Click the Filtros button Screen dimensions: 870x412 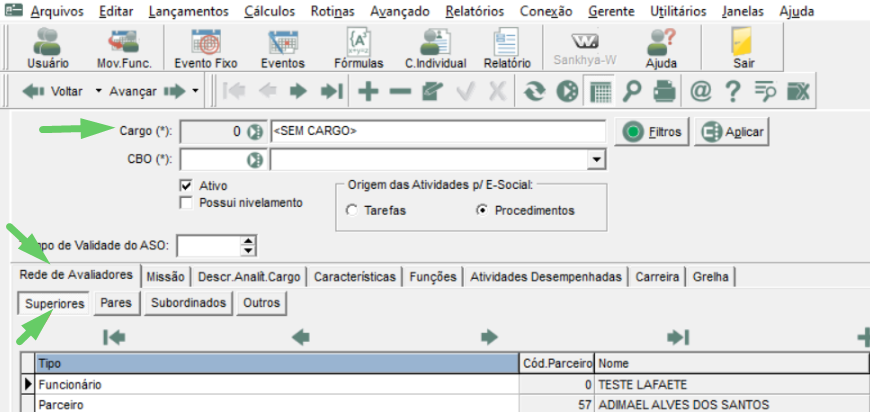[652, 133]
